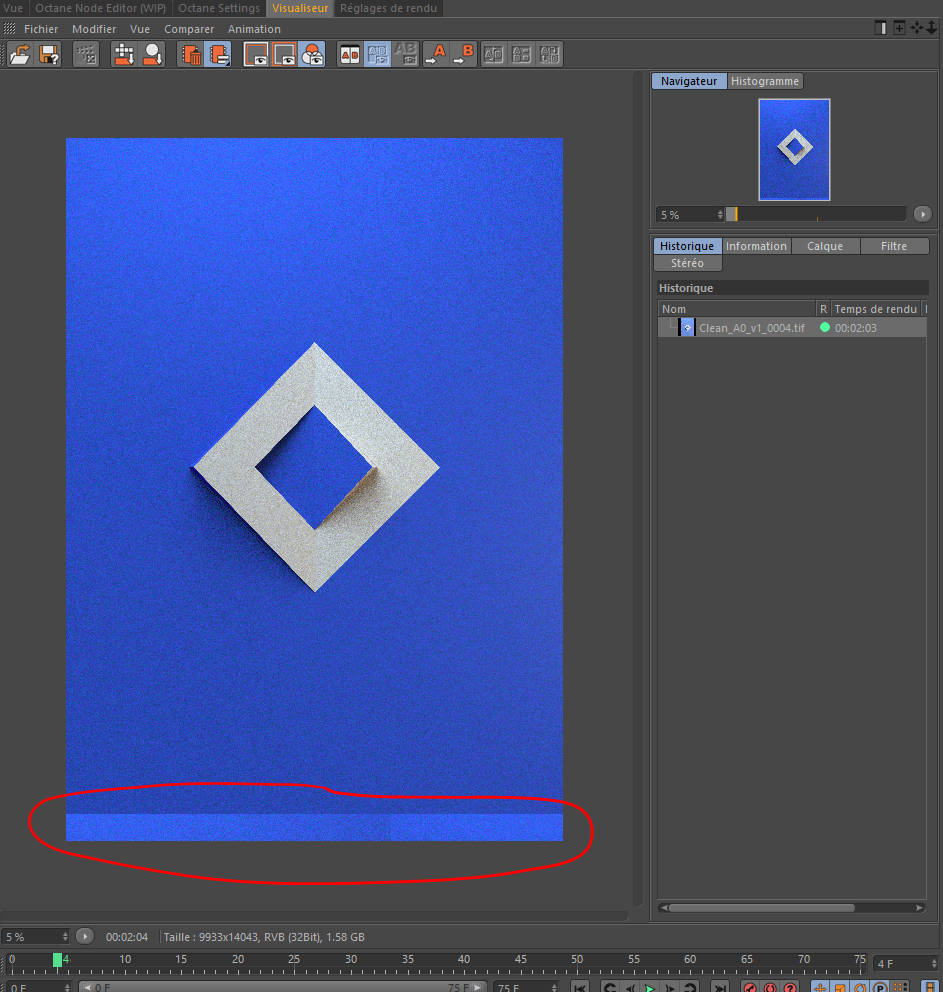The height and width of the screenshot is (992, 943).
Task: Click the history scrollbar left arrow
Action: (x=663, y=908)
